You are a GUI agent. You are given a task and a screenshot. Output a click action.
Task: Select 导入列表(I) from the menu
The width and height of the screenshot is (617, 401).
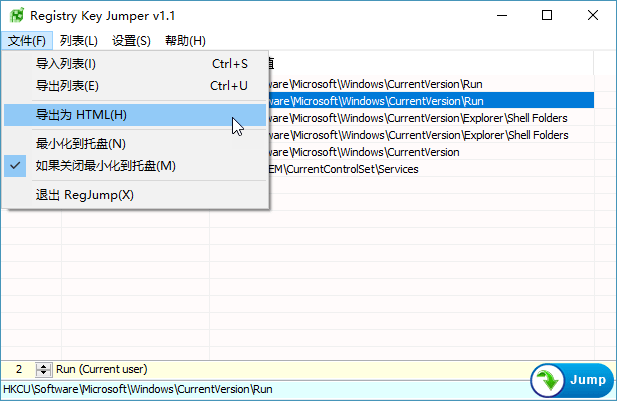point(66,64)
